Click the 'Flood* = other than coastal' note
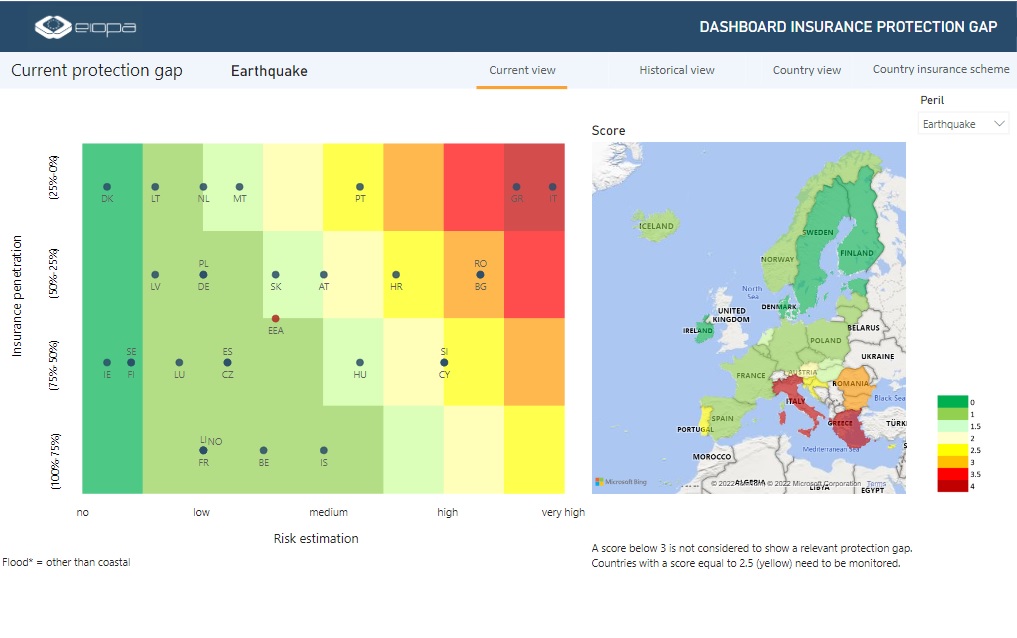Viewport: 1017px width, 638px height. (66, 562)
